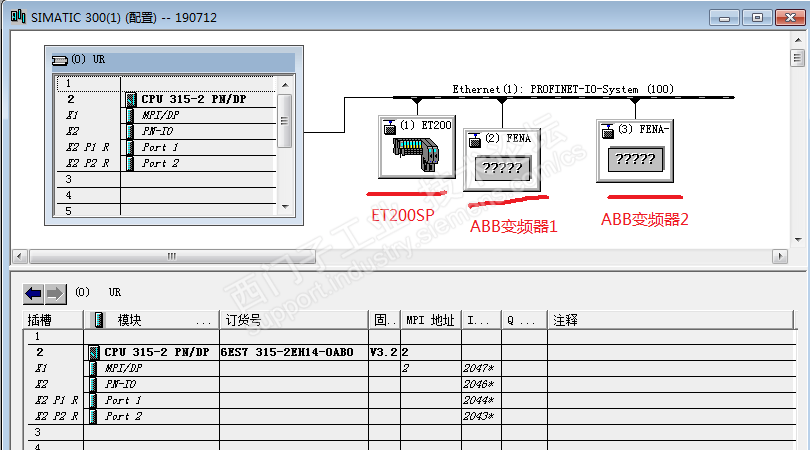Click the MPI 地址 column header
The width and height of the screenshot is (810, 450).
tap(430, 320)
